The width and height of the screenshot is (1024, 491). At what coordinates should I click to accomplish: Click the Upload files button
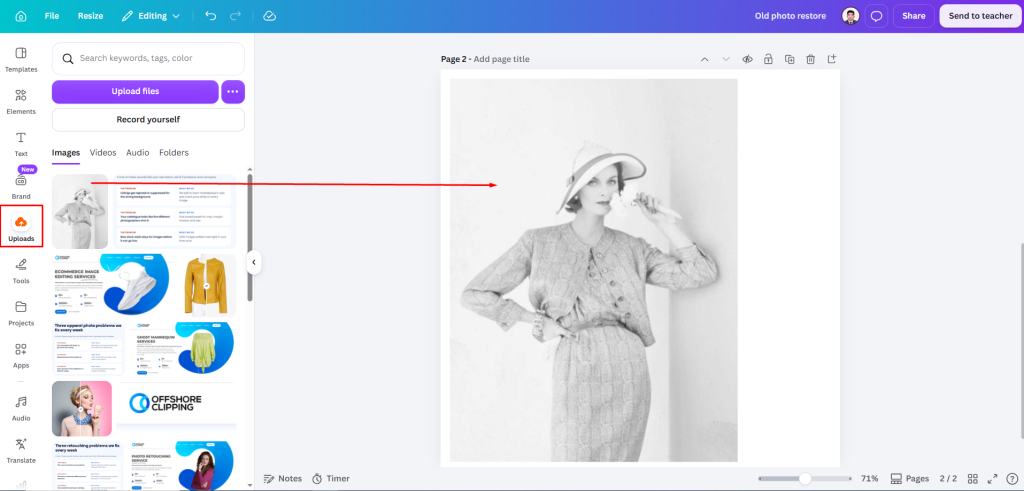(x=135, y=91)
